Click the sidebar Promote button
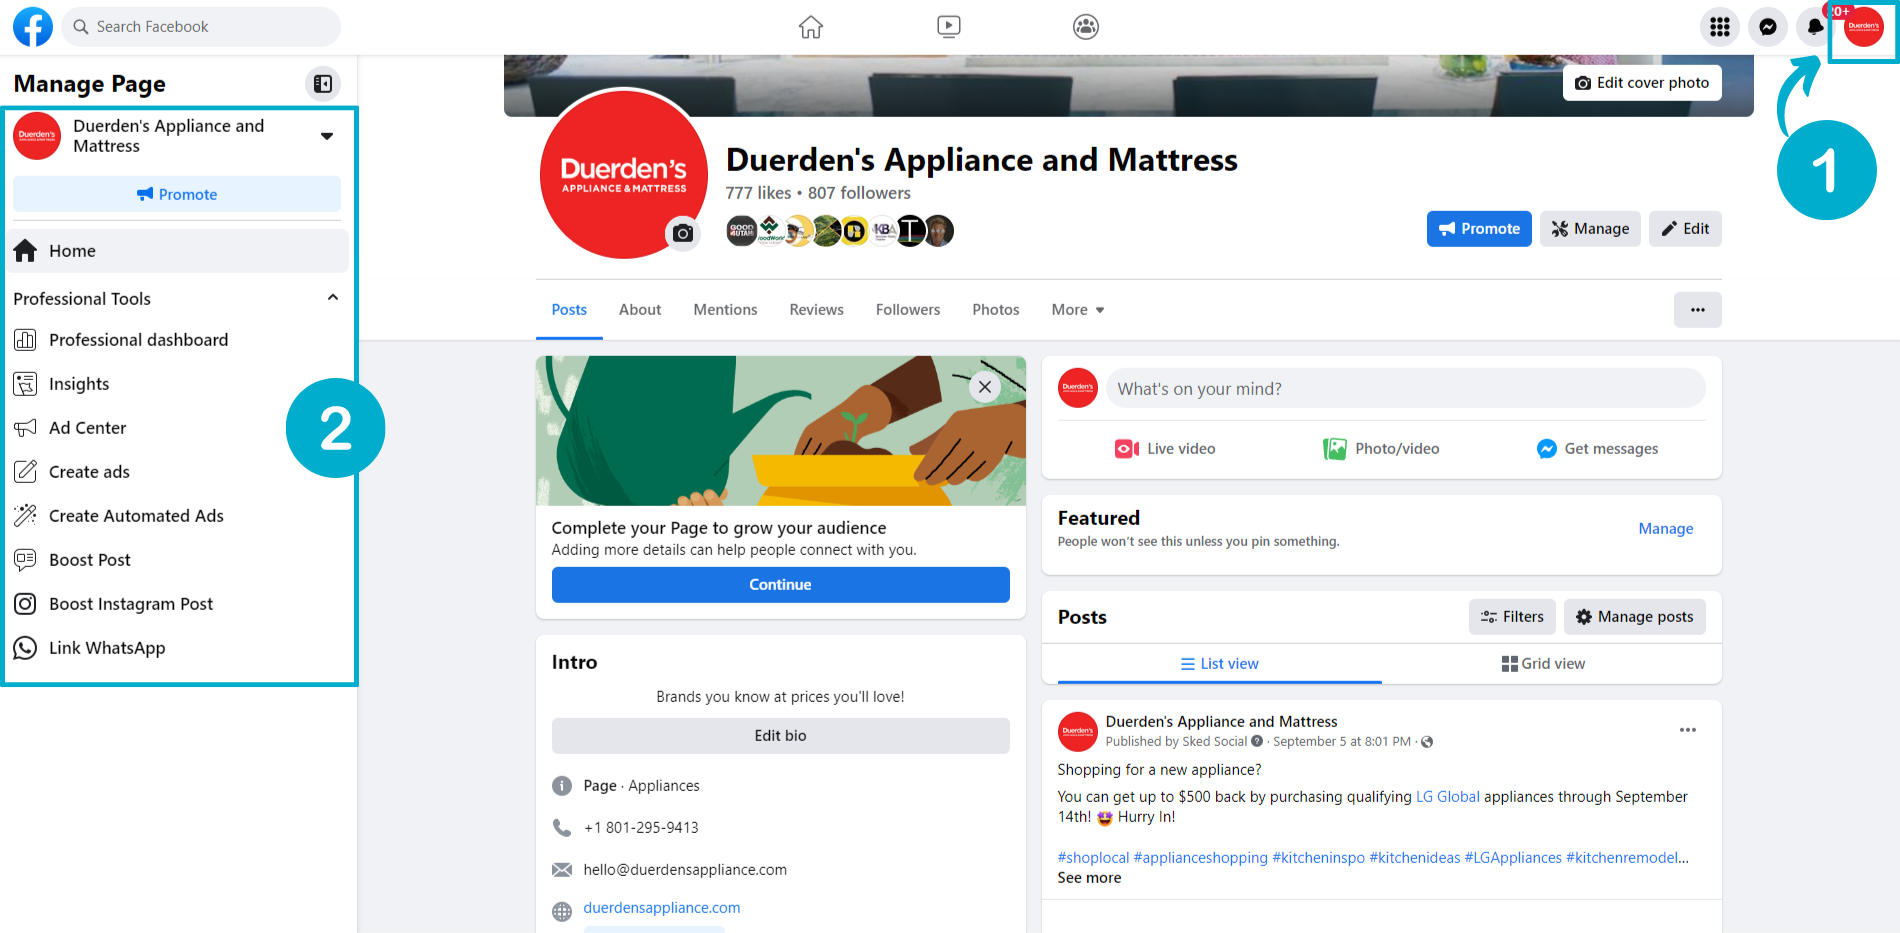The image size is (1900, 933). pos(177,194)
